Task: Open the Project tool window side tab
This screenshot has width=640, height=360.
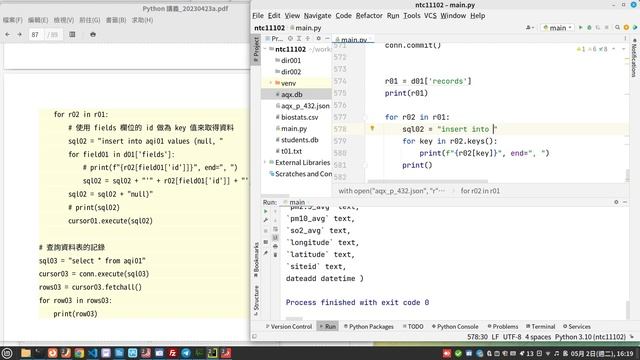Action: [256, 49]
